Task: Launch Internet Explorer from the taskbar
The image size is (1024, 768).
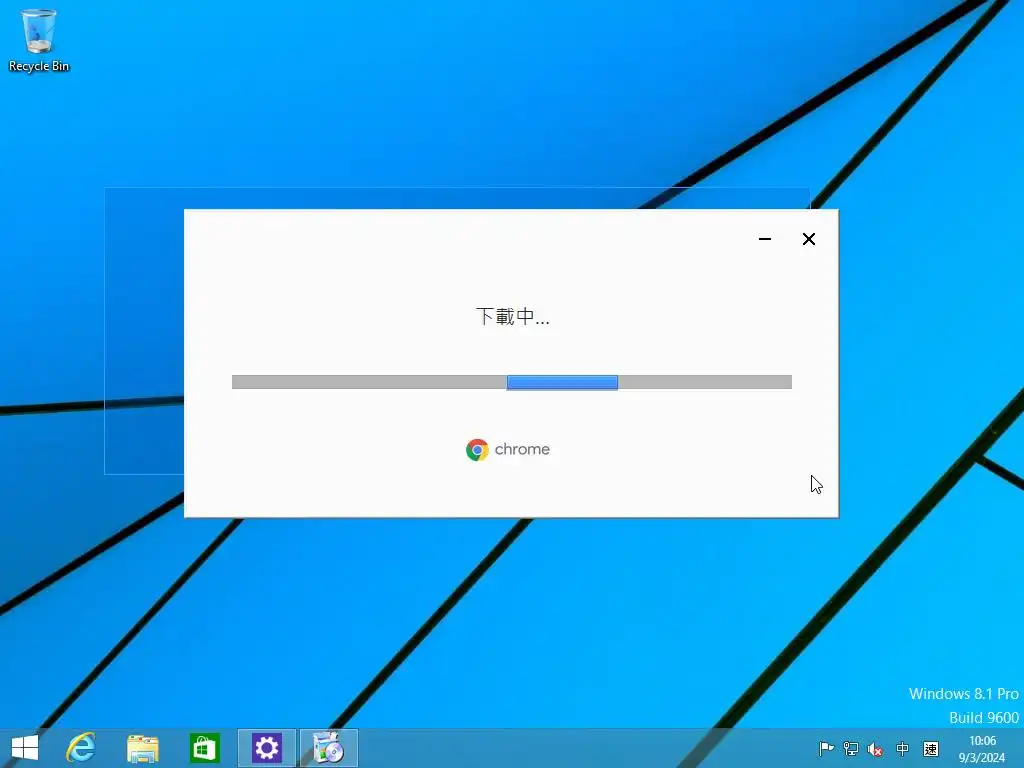Action: pos(81,748)
